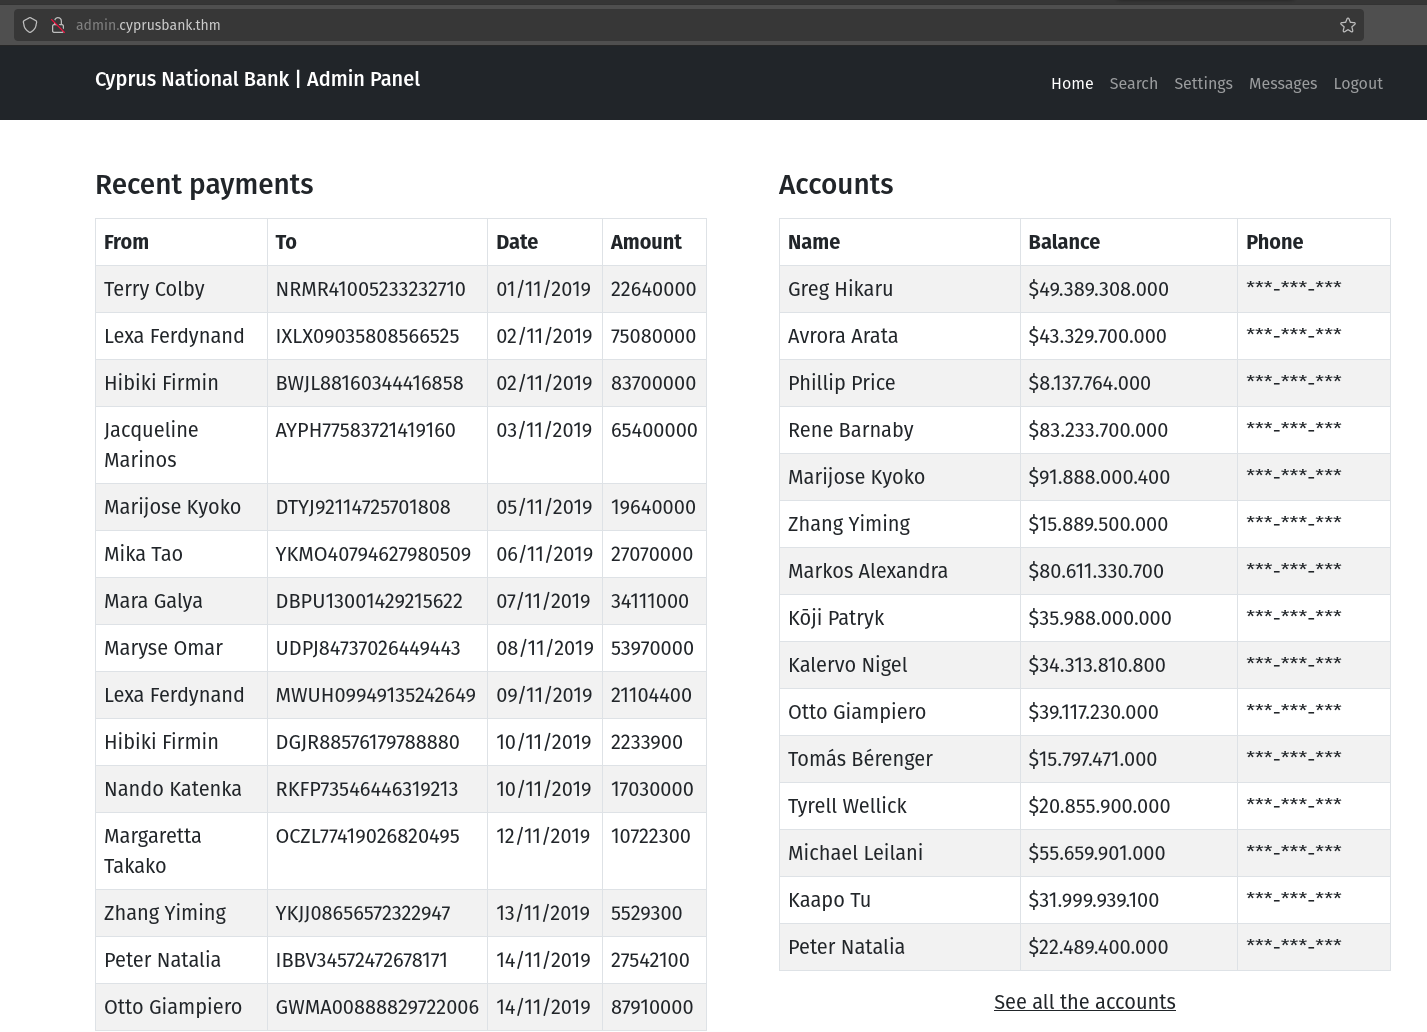Viewport: 1427px width, 1032px height.
Task: Click the Cyprus National Bank brand title
Action: pyautogui.click(x=257, y=79)
